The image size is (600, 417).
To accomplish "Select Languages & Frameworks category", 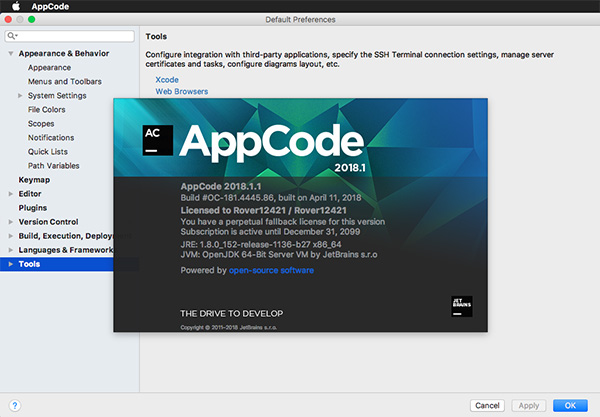I will click(x=66, y=250).
